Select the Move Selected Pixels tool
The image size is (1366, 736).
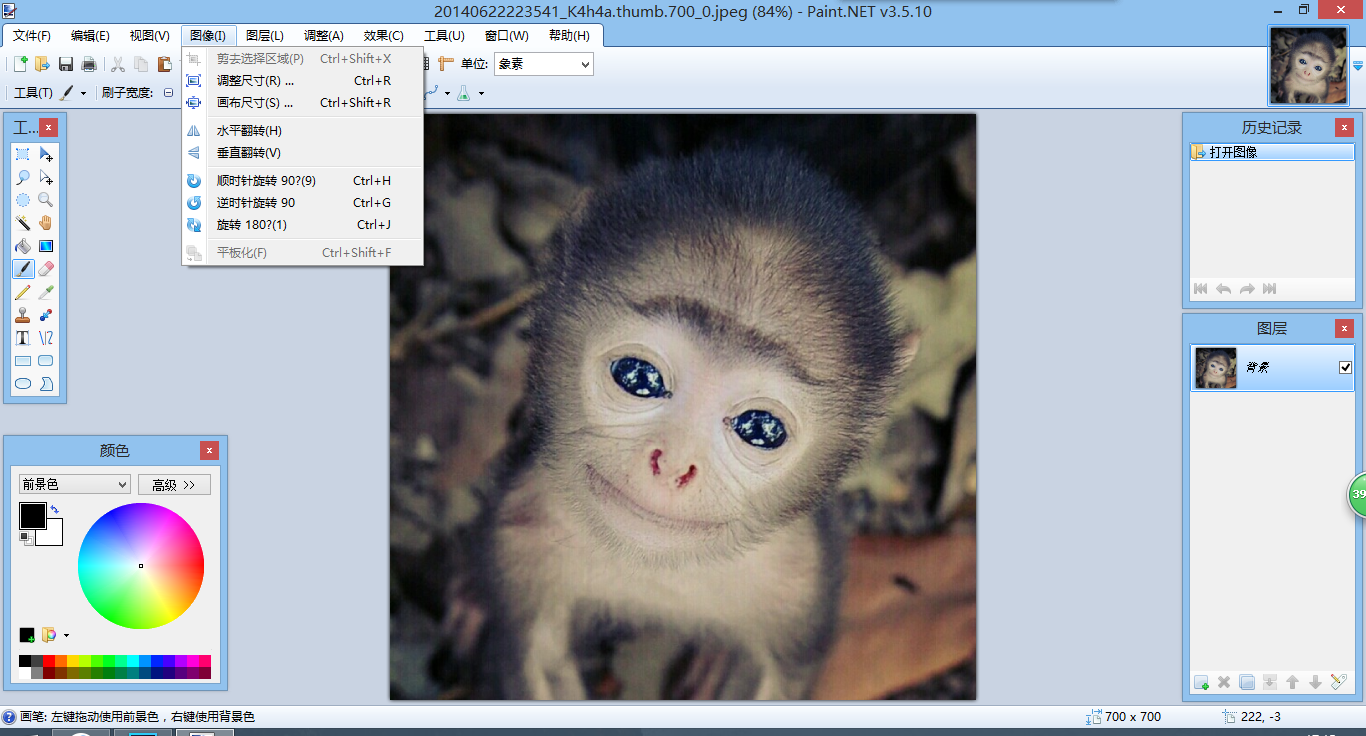pos(46,154)
